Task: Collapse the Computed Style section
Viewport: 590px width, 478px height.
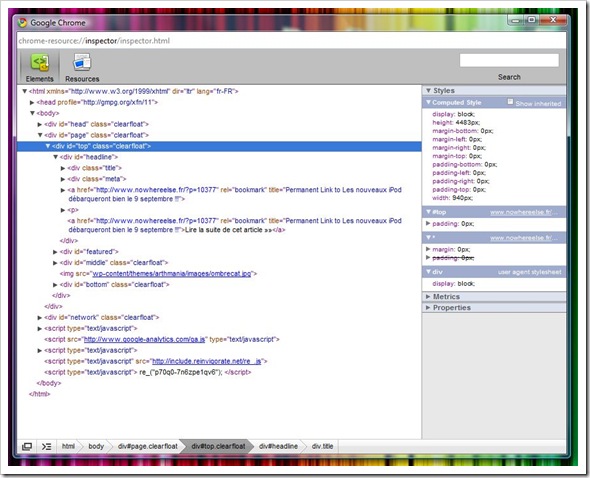Action: click(x=428, y=102)
